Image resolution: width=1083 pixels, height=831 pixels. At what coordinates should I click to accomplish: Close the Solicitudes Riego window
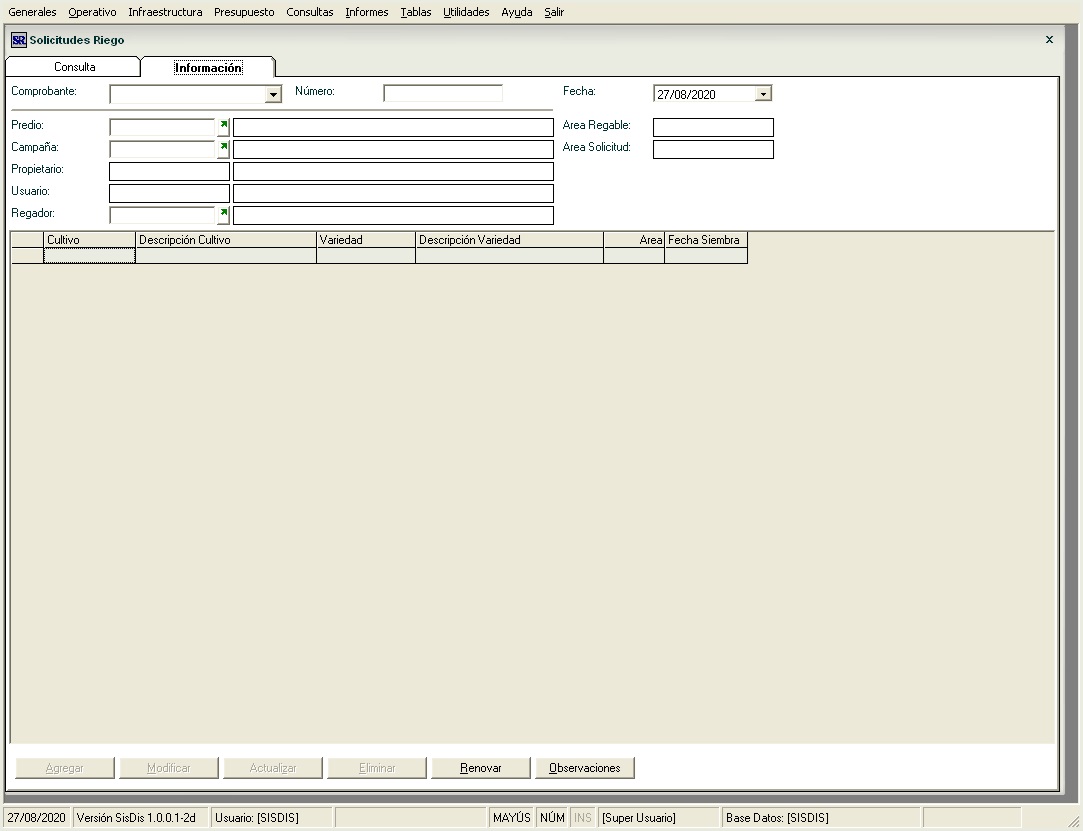tap(1049, 40)
